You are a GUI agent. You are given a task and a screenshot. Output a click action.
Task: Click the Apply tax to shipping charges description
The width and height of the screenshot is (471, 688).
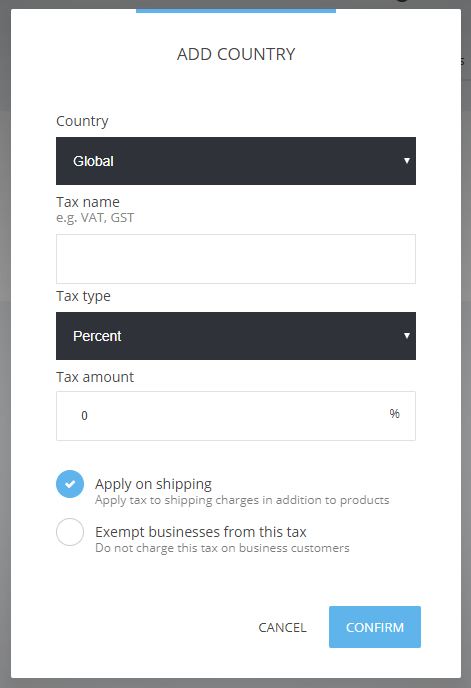242,500
